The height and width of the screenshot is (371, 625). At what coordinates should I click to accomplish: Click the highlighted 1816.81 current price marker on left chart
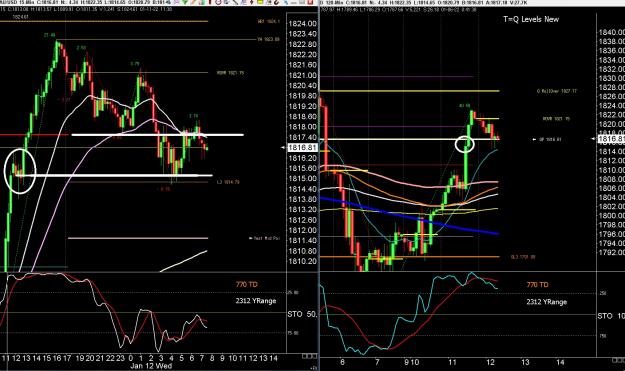click(x=303, y=148)
